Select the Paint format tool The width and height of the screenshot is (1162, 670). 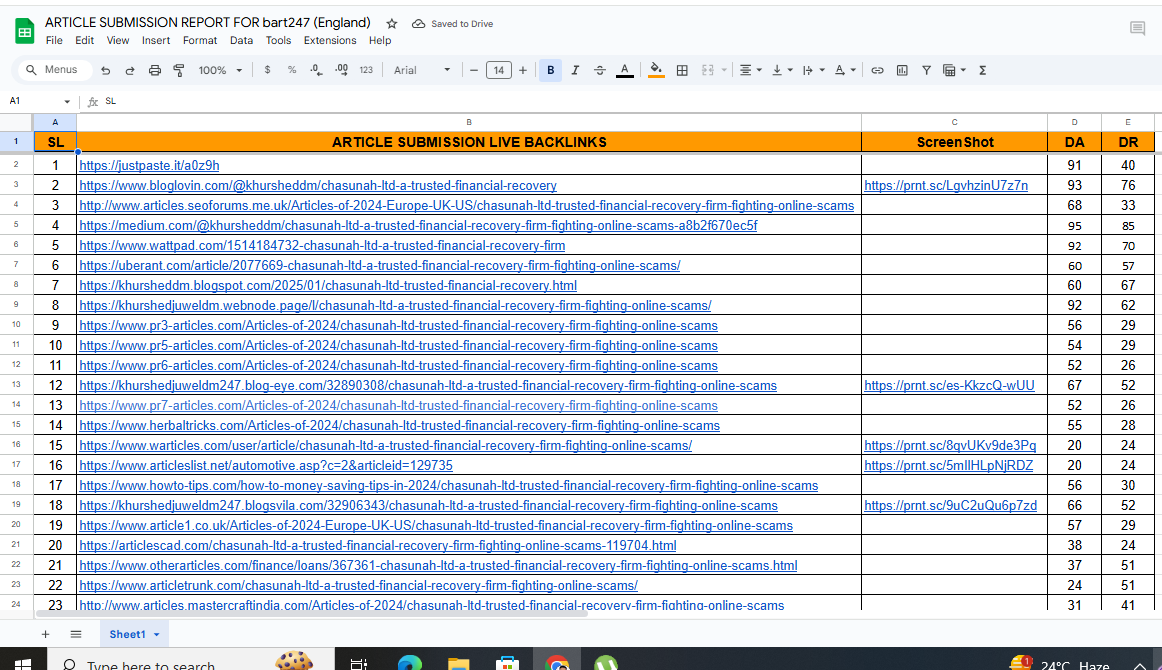click(178, 70)
